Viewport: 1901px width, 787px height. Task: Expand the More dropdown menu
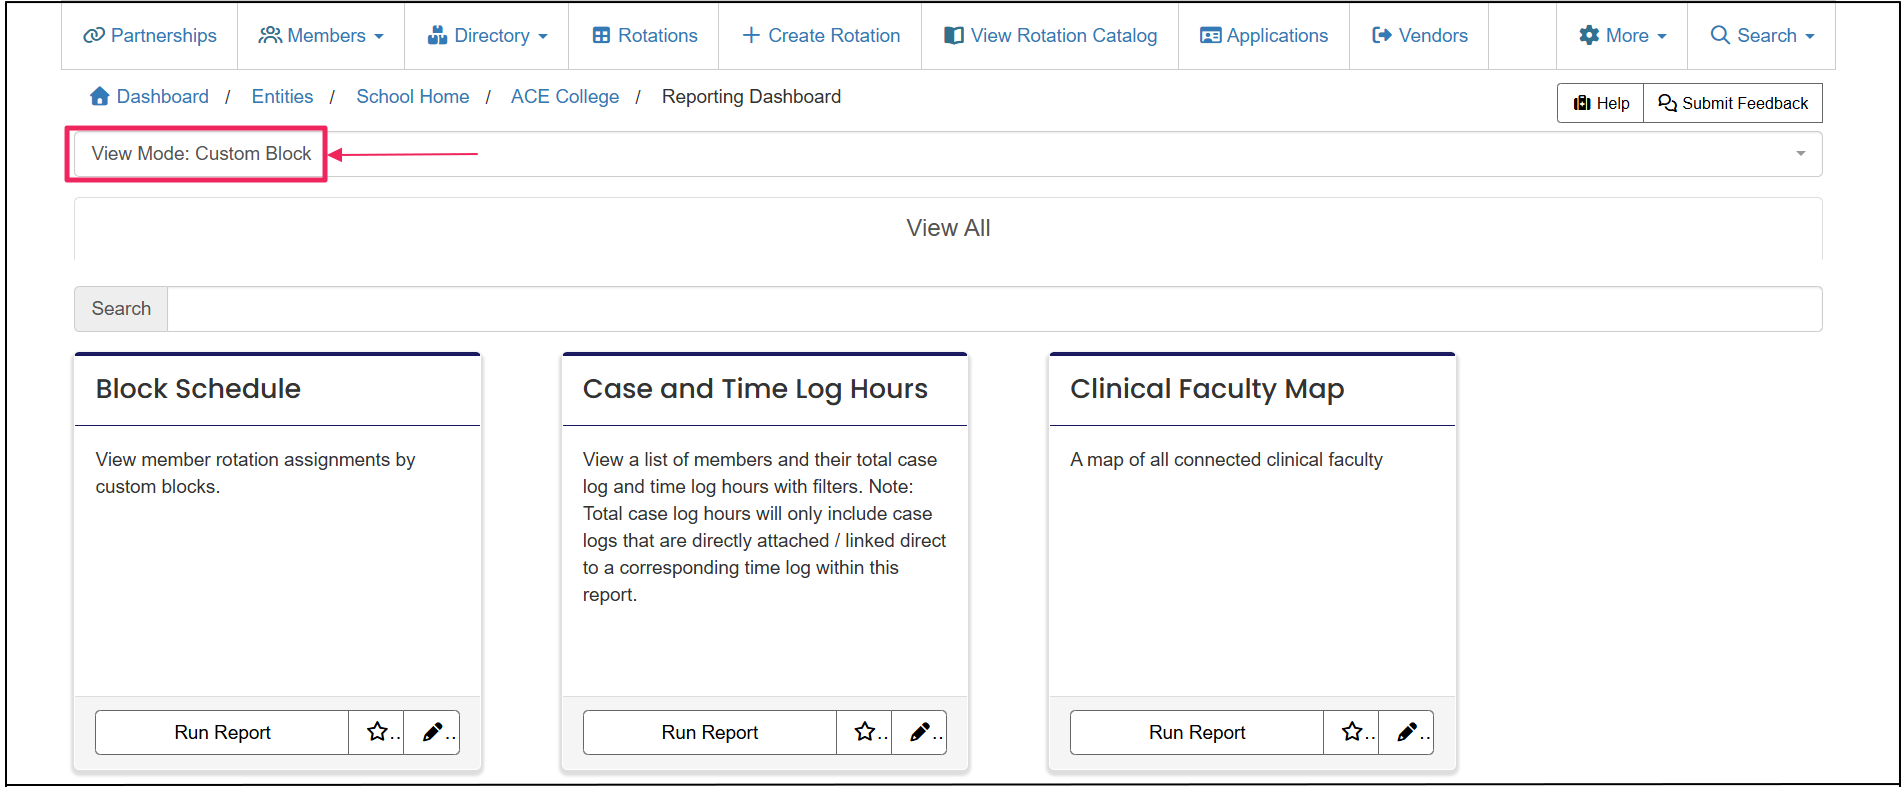point(1622,35)
